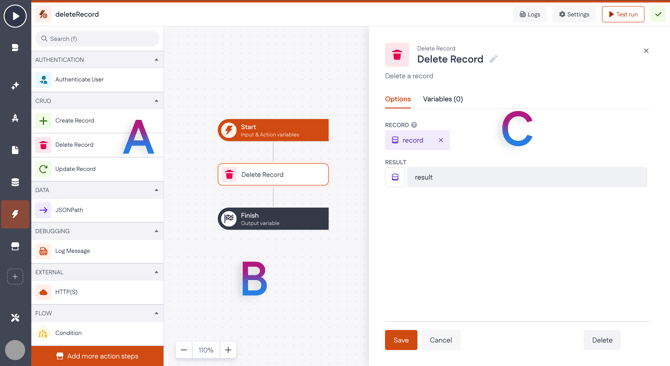
Task: Collapse the AUTHENTICATION section
Action: coord(156,60)
